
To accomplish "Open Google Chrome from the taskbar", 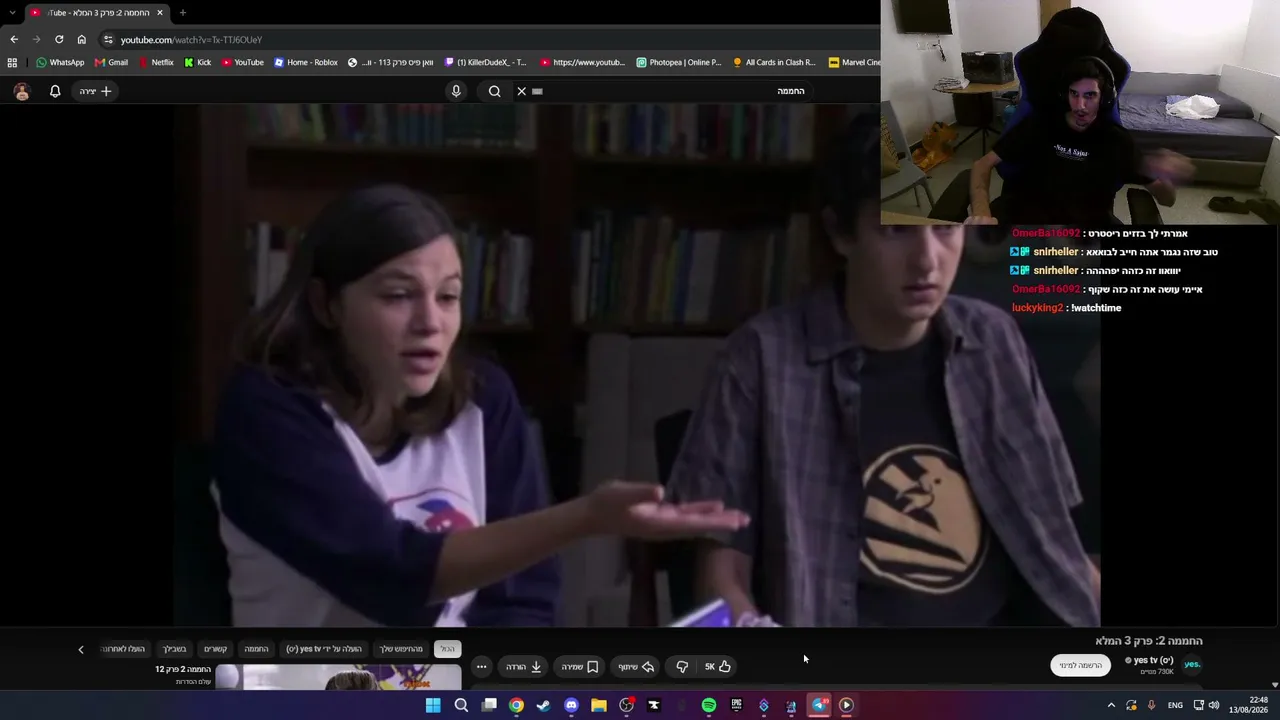I will [x=516, y=705].
